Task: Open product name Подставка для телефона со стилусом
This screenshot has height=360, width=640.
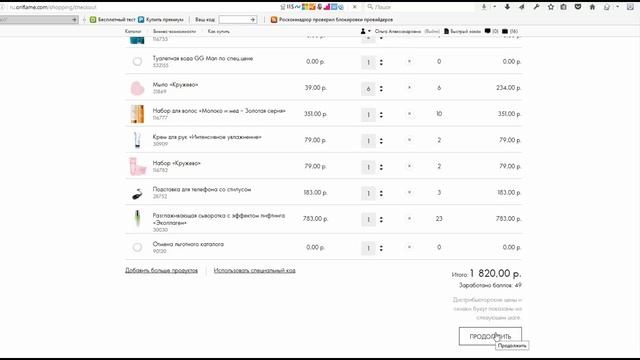Action: [x=202, y=189]
